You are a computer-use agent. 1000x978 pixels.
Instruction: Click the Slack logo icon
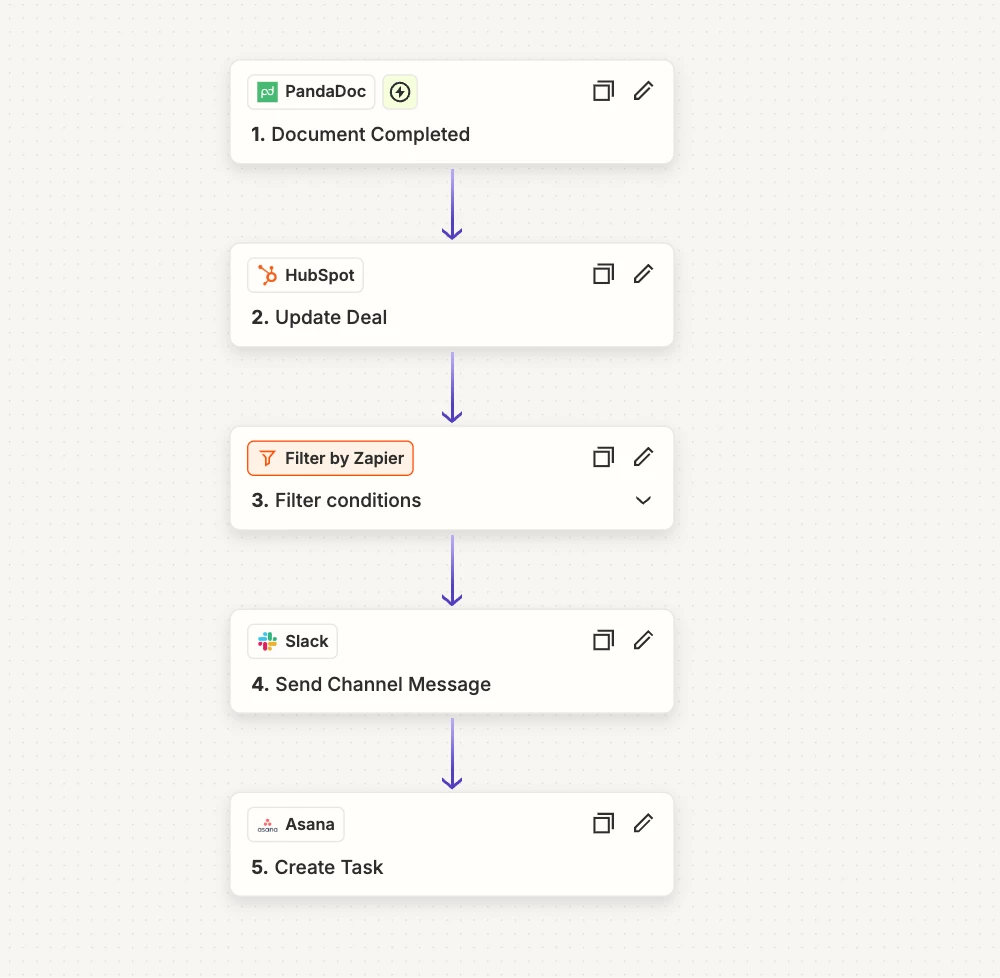pyautogui.click(x=267, y=641)
